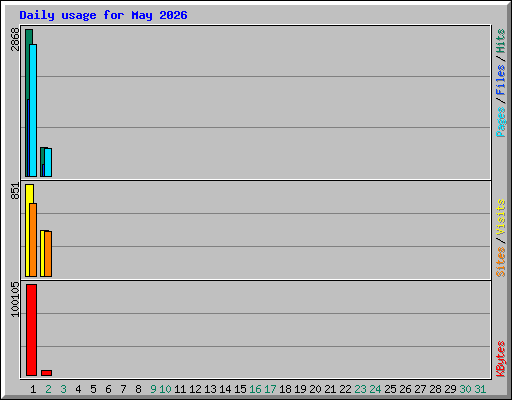Click day label 27 on the x-axis
Image resolution: width=512 pixels, height=400 pixels.
point(420,389)
